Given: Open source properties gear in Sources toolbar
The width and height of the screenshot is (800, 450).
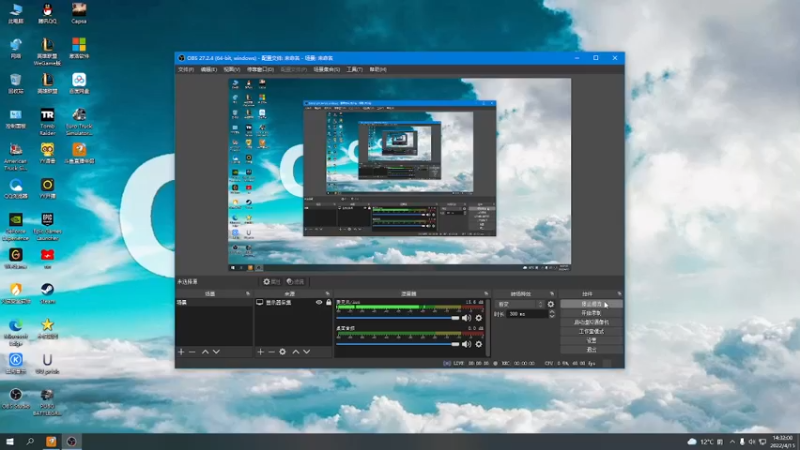Looking at the screenshot, I should click(x=282, y=352).
